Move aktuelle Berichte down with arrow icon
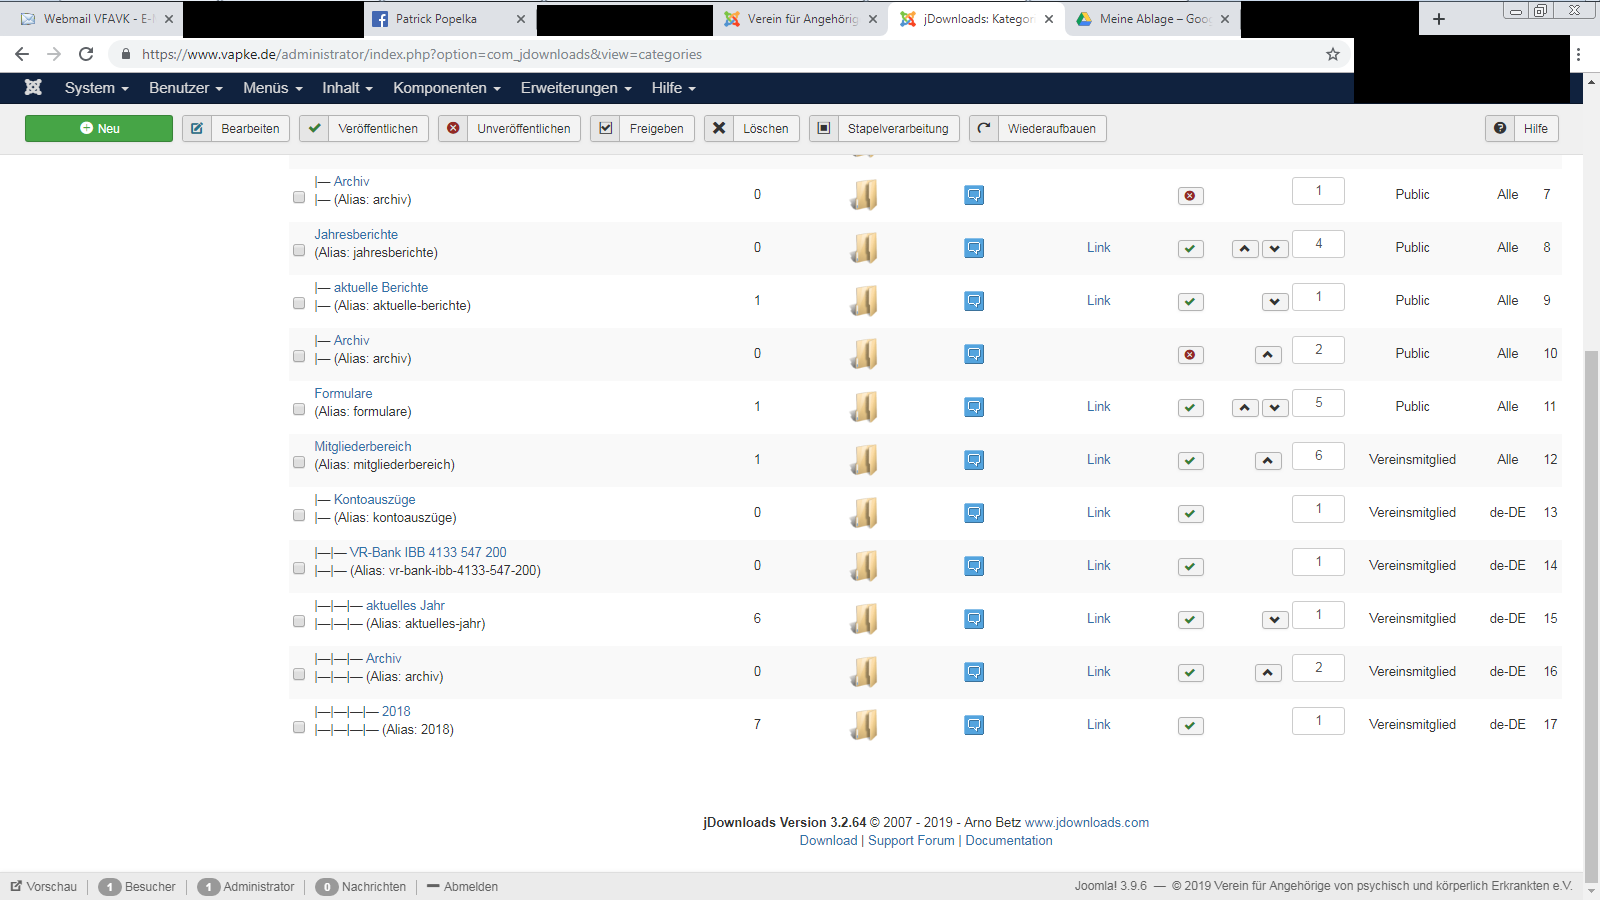 (x=1275, y=302)
